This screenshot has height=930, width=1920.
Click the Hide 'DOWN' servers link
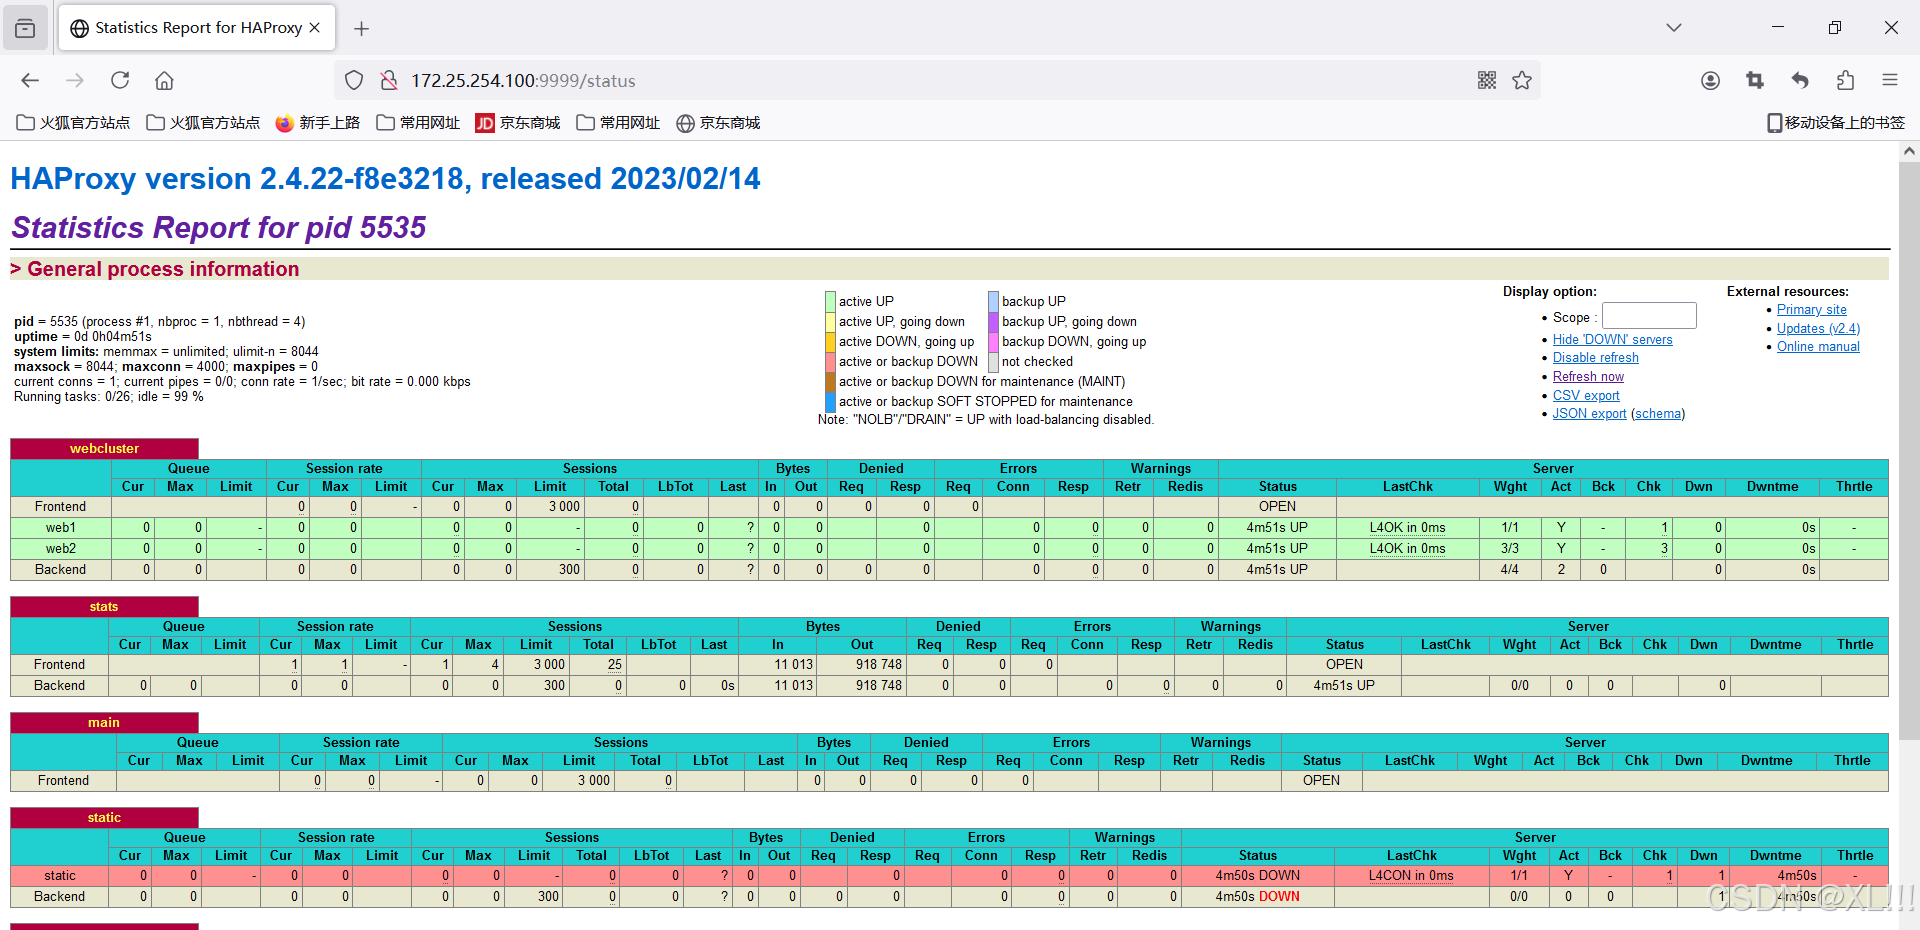(x=1612, y=340)
